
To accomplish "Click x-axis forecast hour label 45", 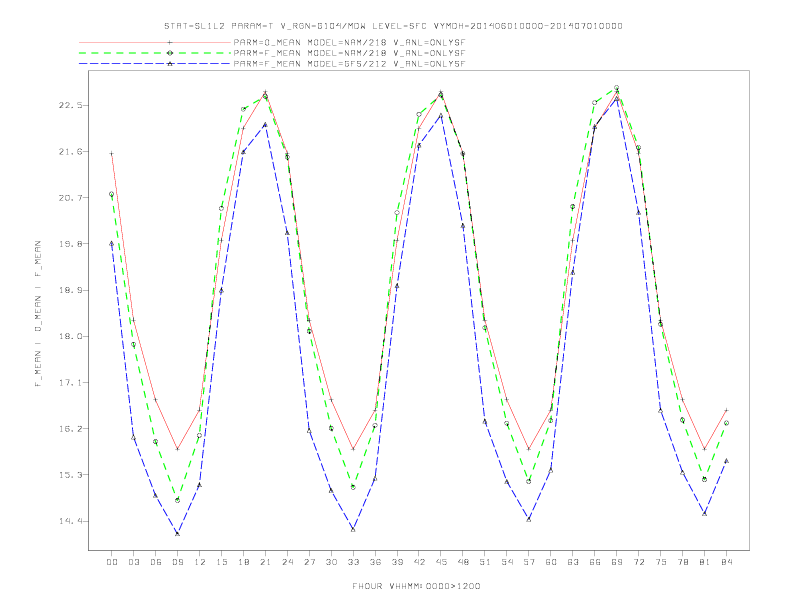I will coord(441,562).
